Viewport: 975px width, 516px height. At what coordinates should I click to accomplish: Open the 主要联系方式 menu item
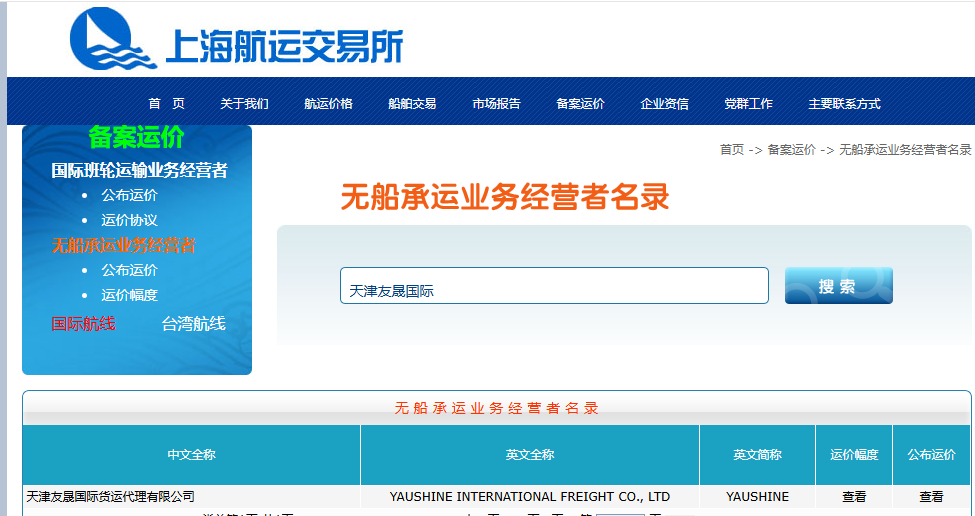coord(844,104)
